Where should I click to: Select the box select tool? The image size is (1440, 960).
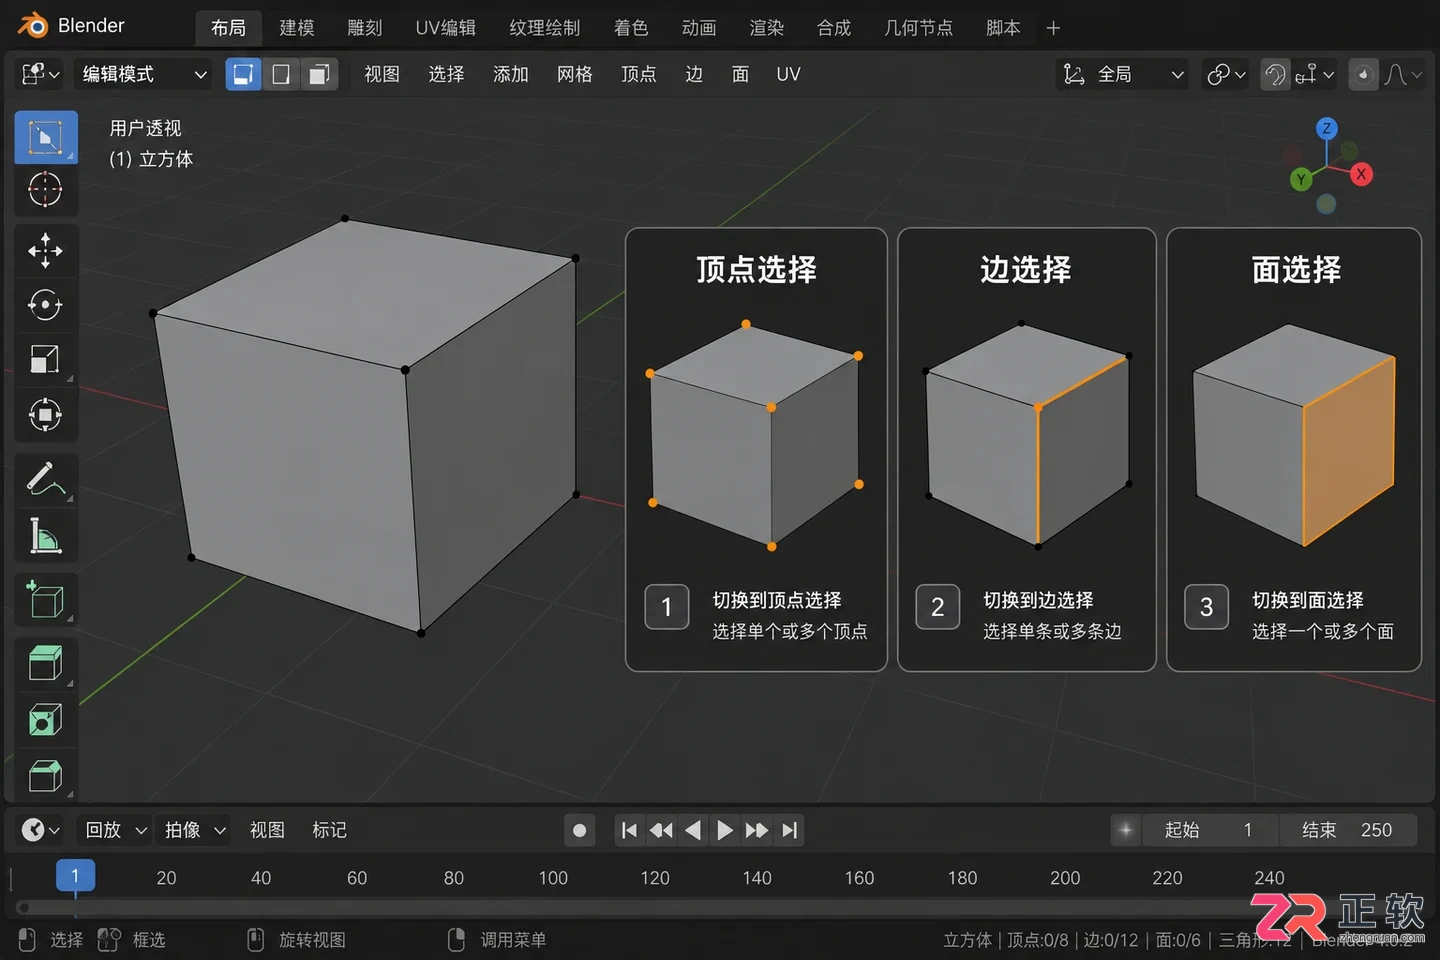click(x=46, y=137)
